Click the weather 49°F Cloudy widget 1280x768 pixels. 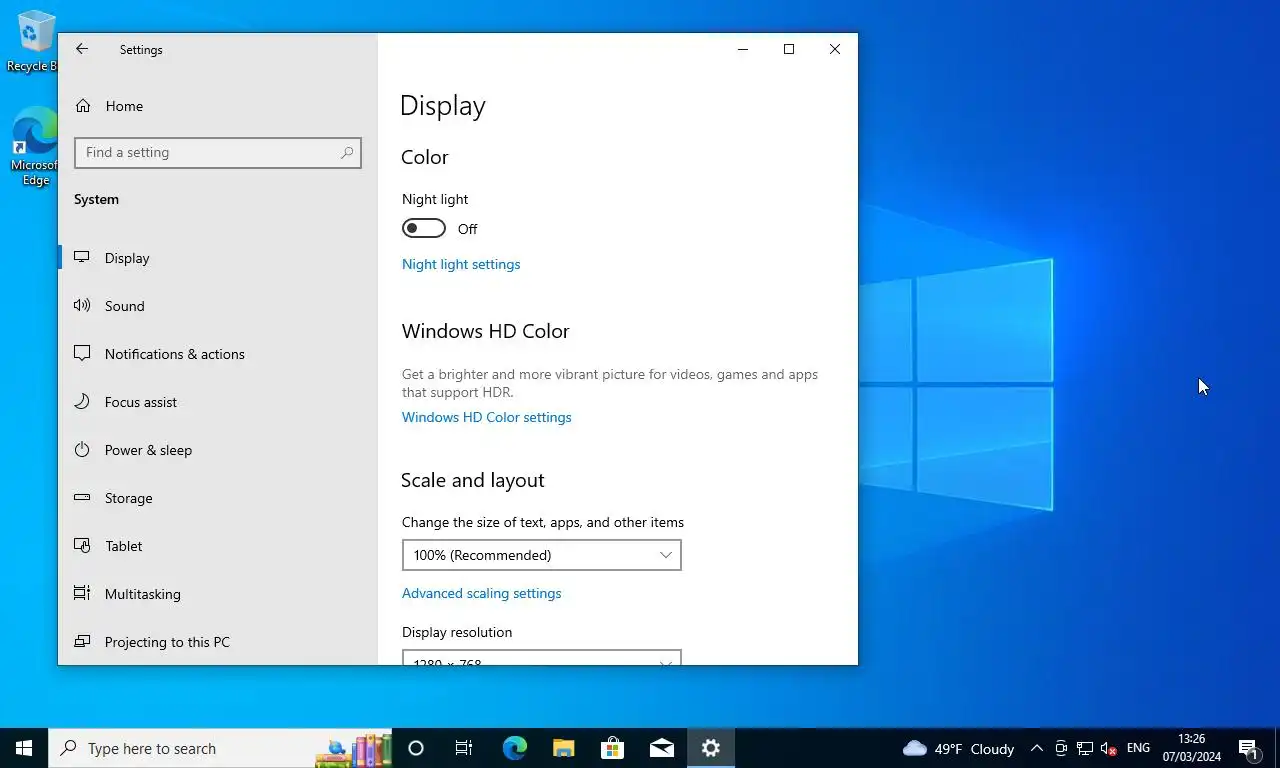tap(958, 748)
